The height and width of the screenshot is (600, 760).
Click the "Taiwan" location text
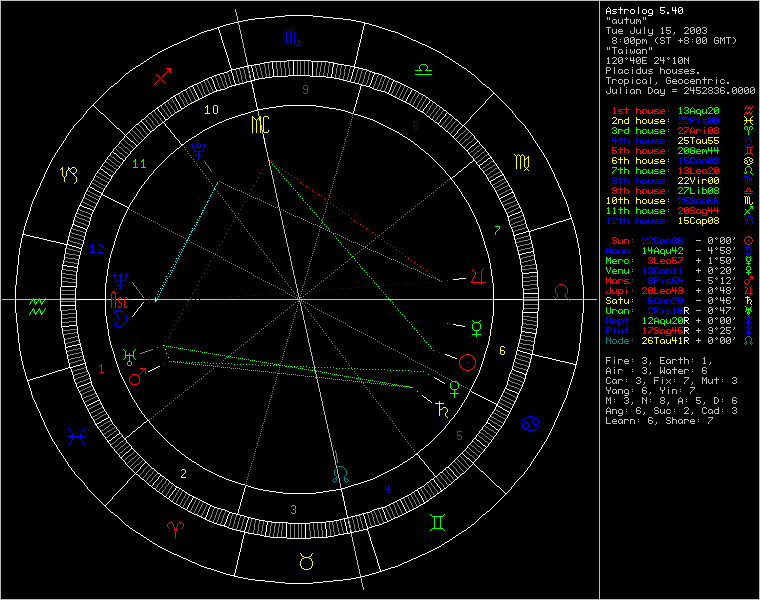point(629,50)
